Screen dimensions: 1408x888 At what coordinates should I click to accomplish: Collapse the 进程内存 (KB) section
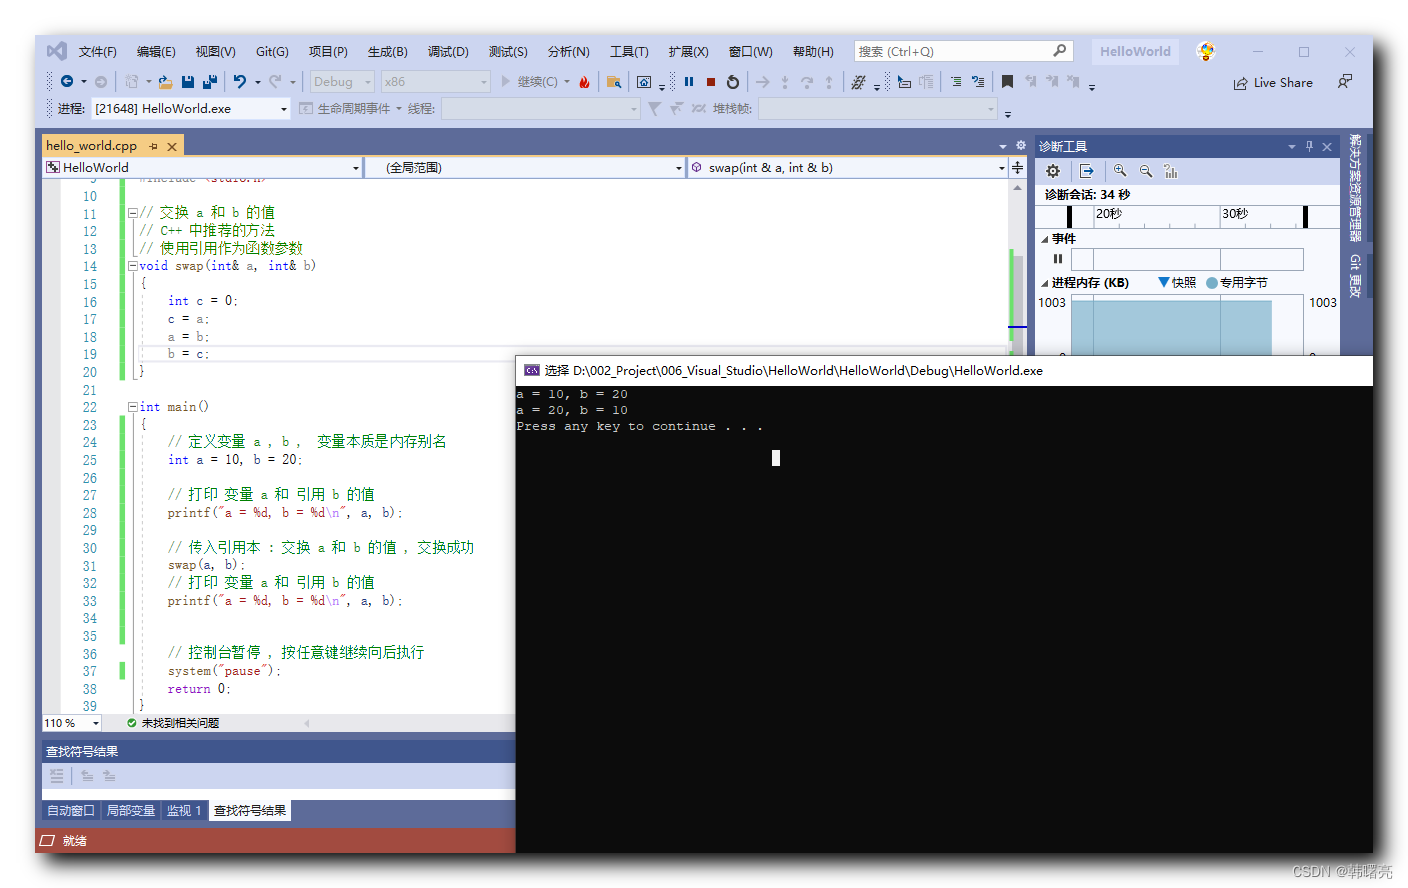pyautogui.click(x=1045, y=283)
